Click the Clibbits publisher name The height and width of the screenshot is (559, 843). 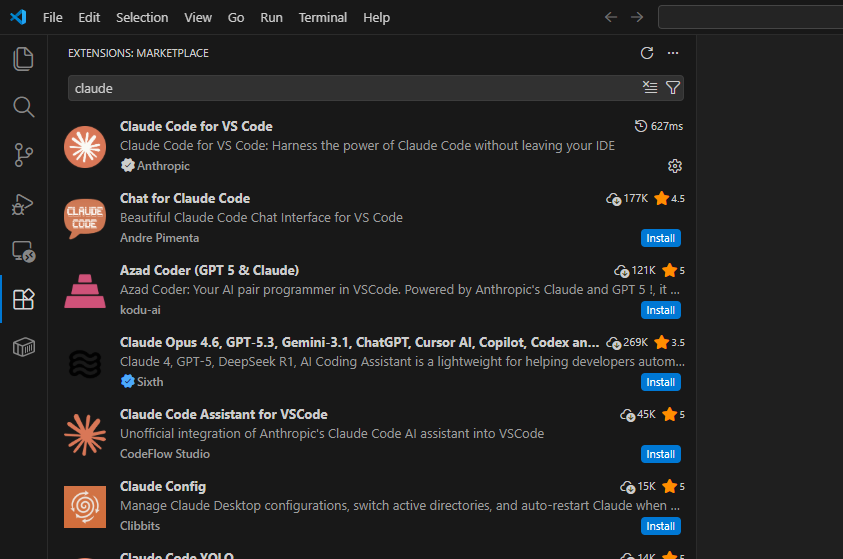click(x=140, y=526)
